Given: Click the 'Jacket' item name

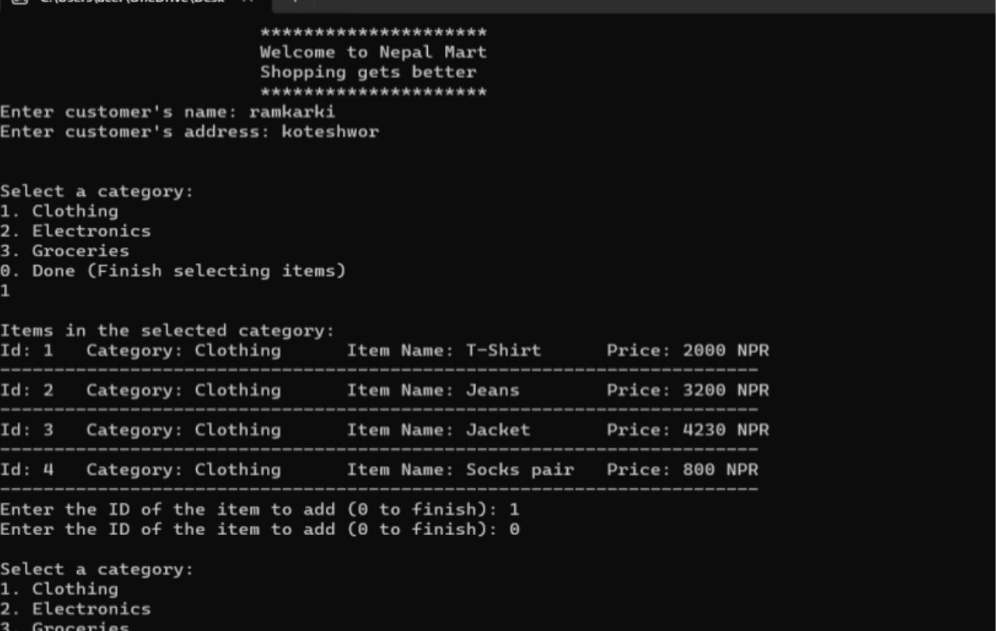Looking at the screenshot, I should pos(497,430).
